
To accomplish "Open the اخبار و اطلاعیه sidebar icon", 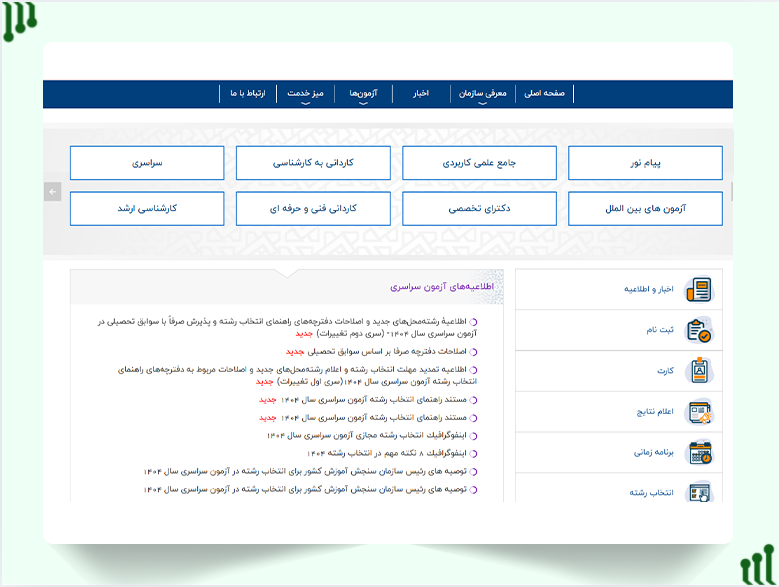I will (x=698, y=290).
